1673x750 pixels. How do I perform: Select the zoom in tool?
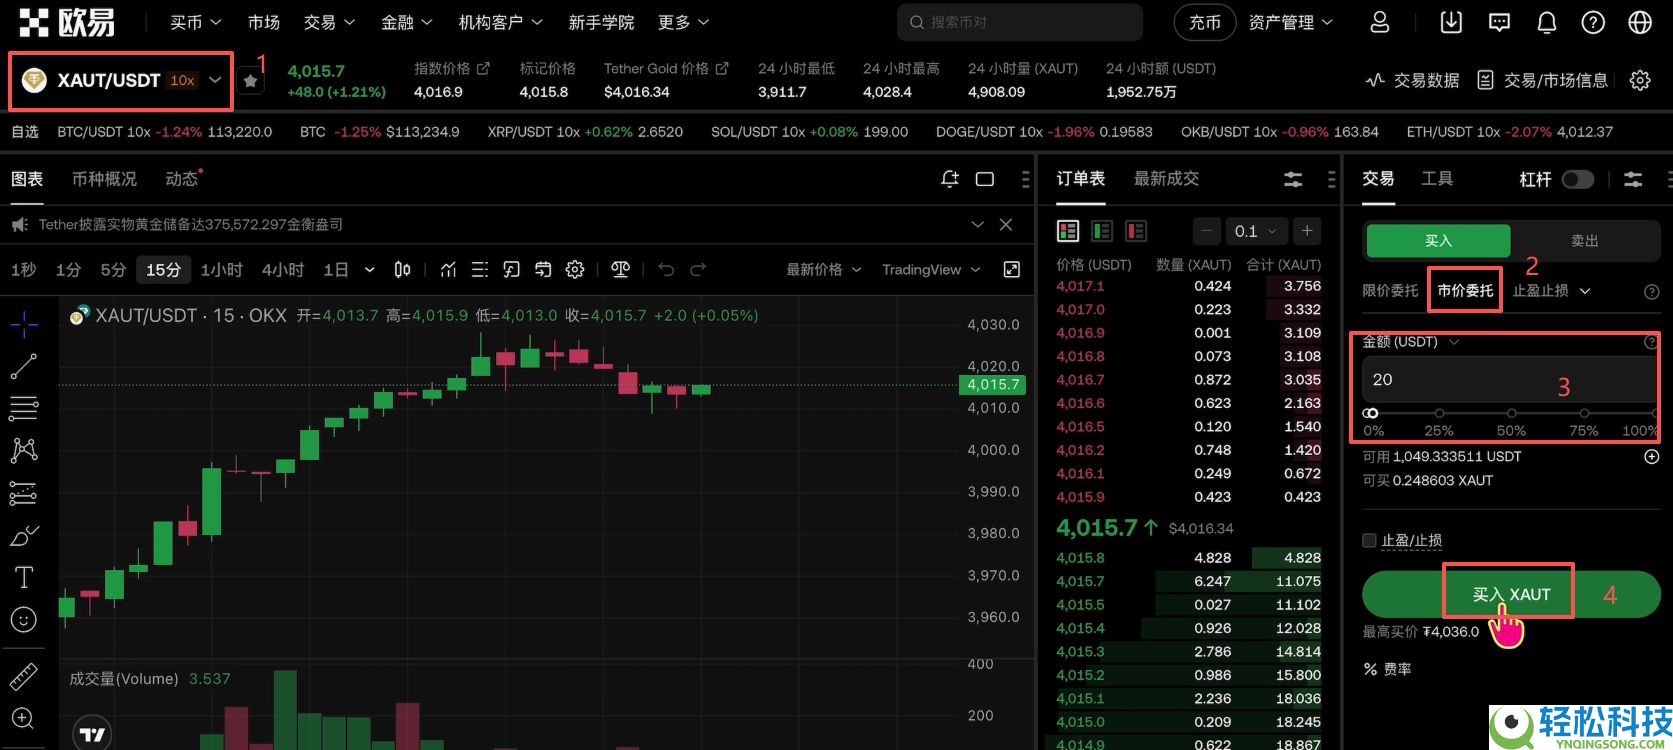coord(24,718)
